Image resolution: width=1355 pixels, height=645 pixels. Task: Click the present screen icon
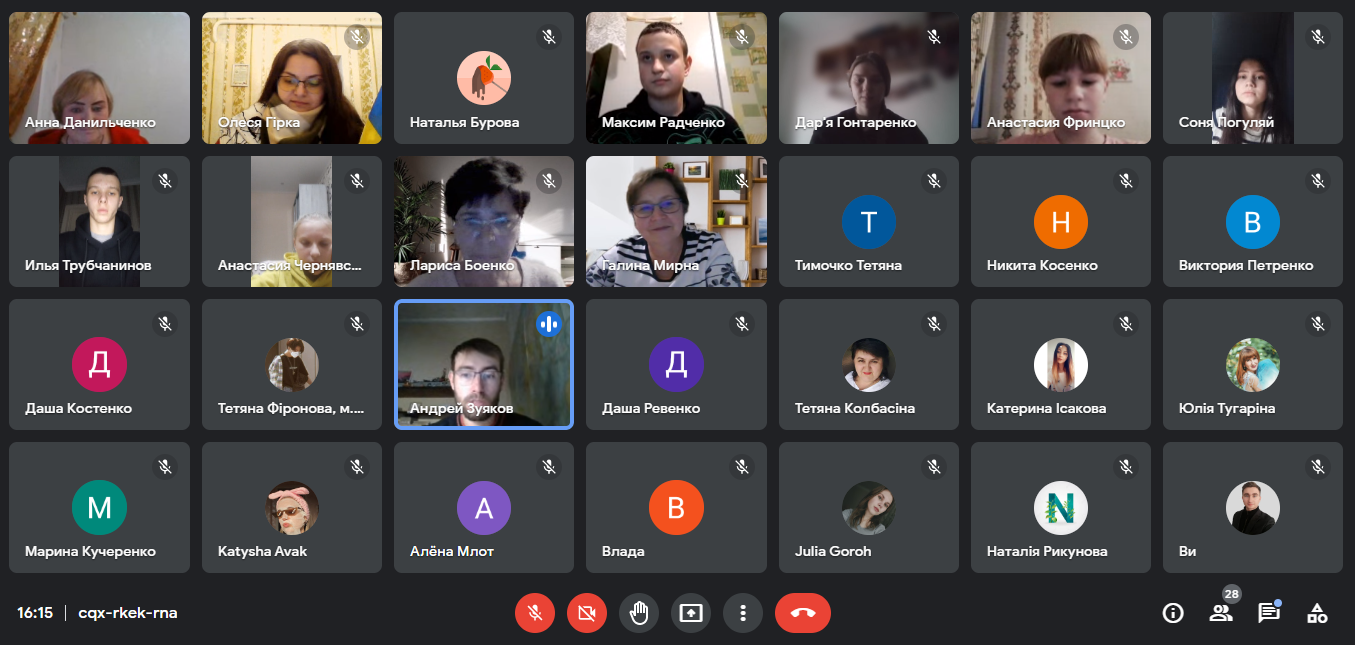point(691,613)
